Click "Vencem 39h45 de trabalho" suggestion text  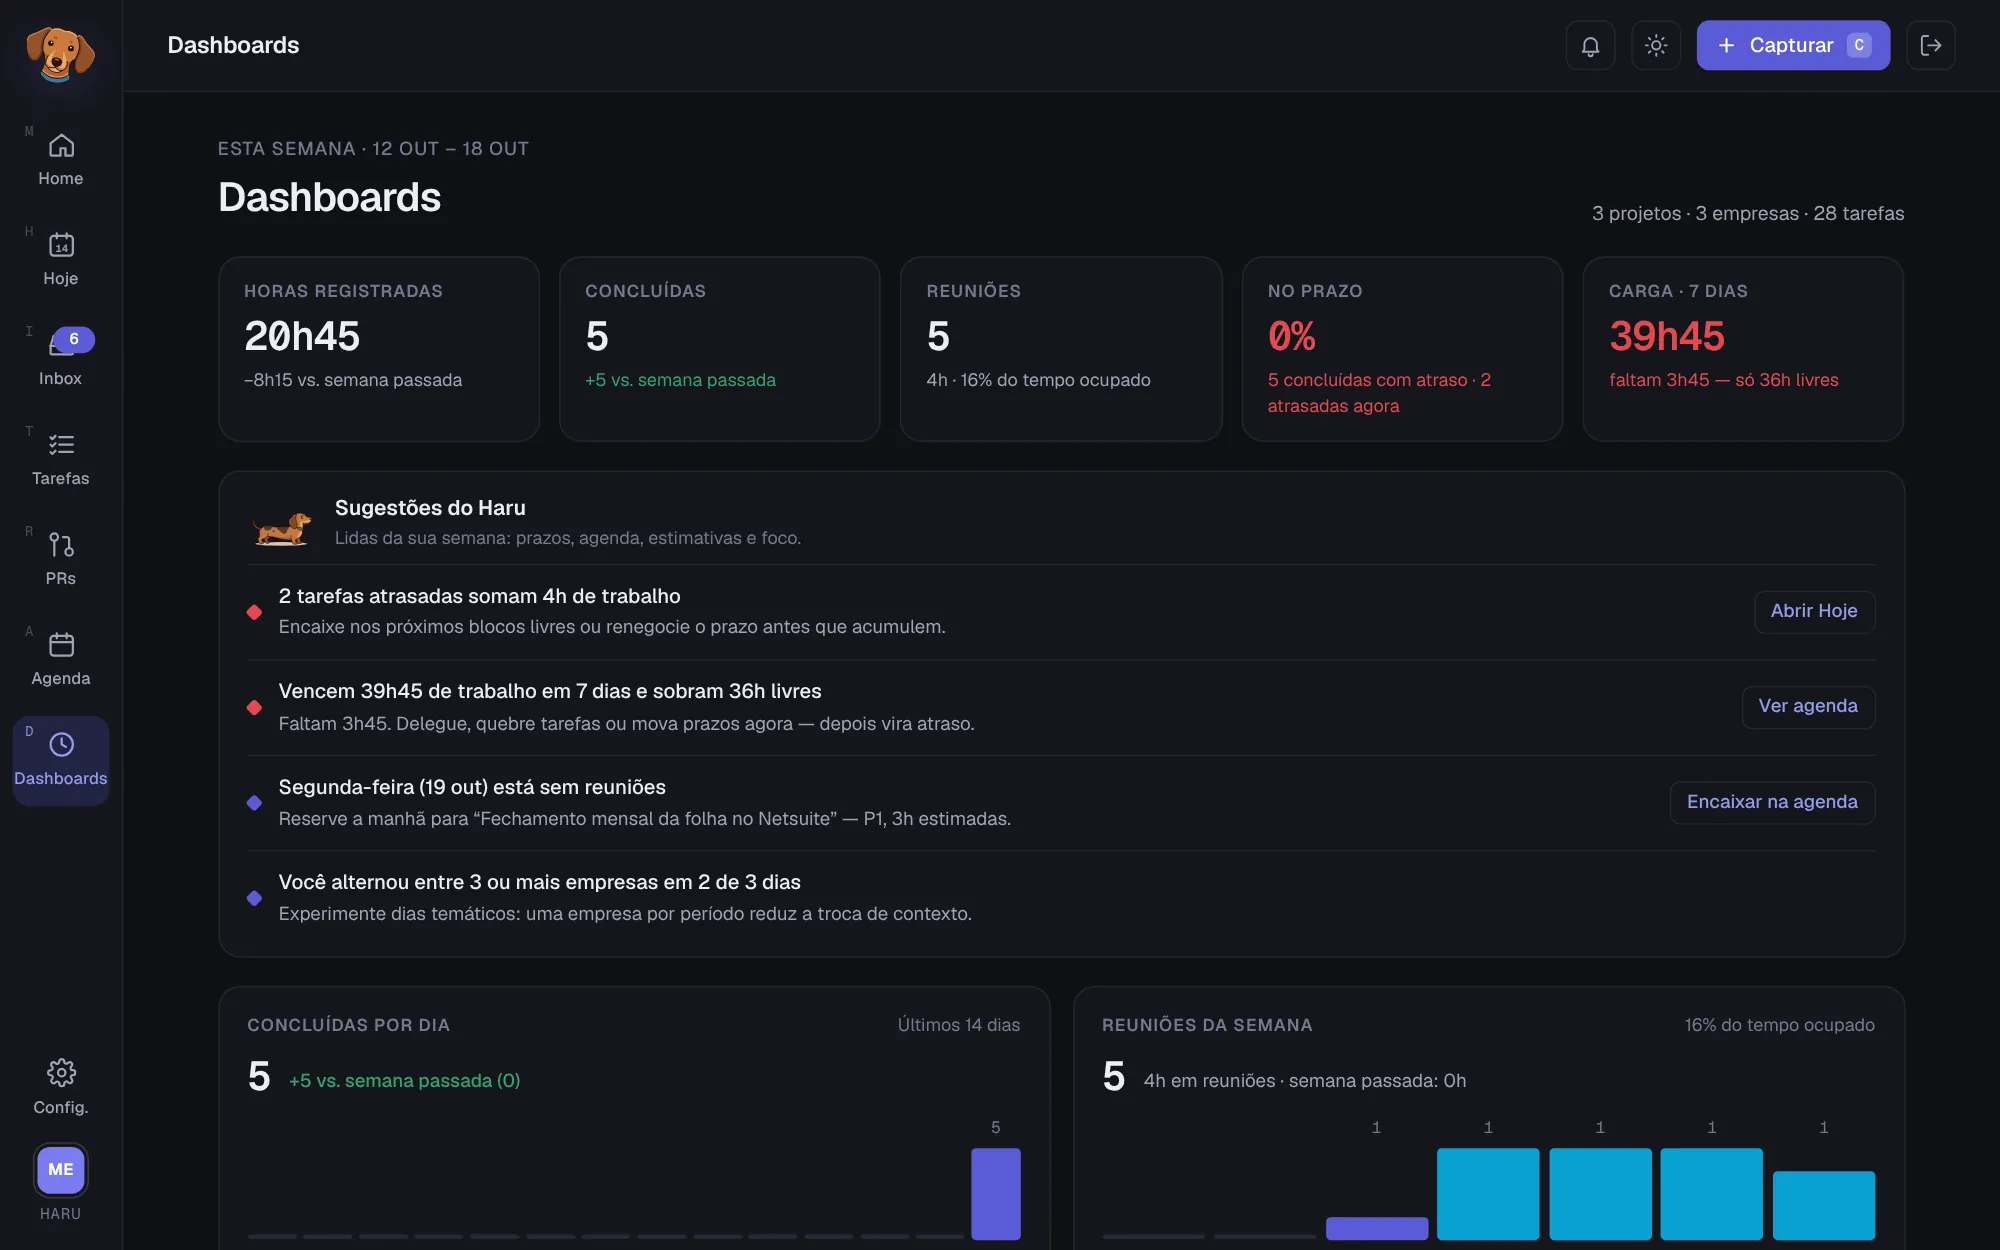(550, 691)
